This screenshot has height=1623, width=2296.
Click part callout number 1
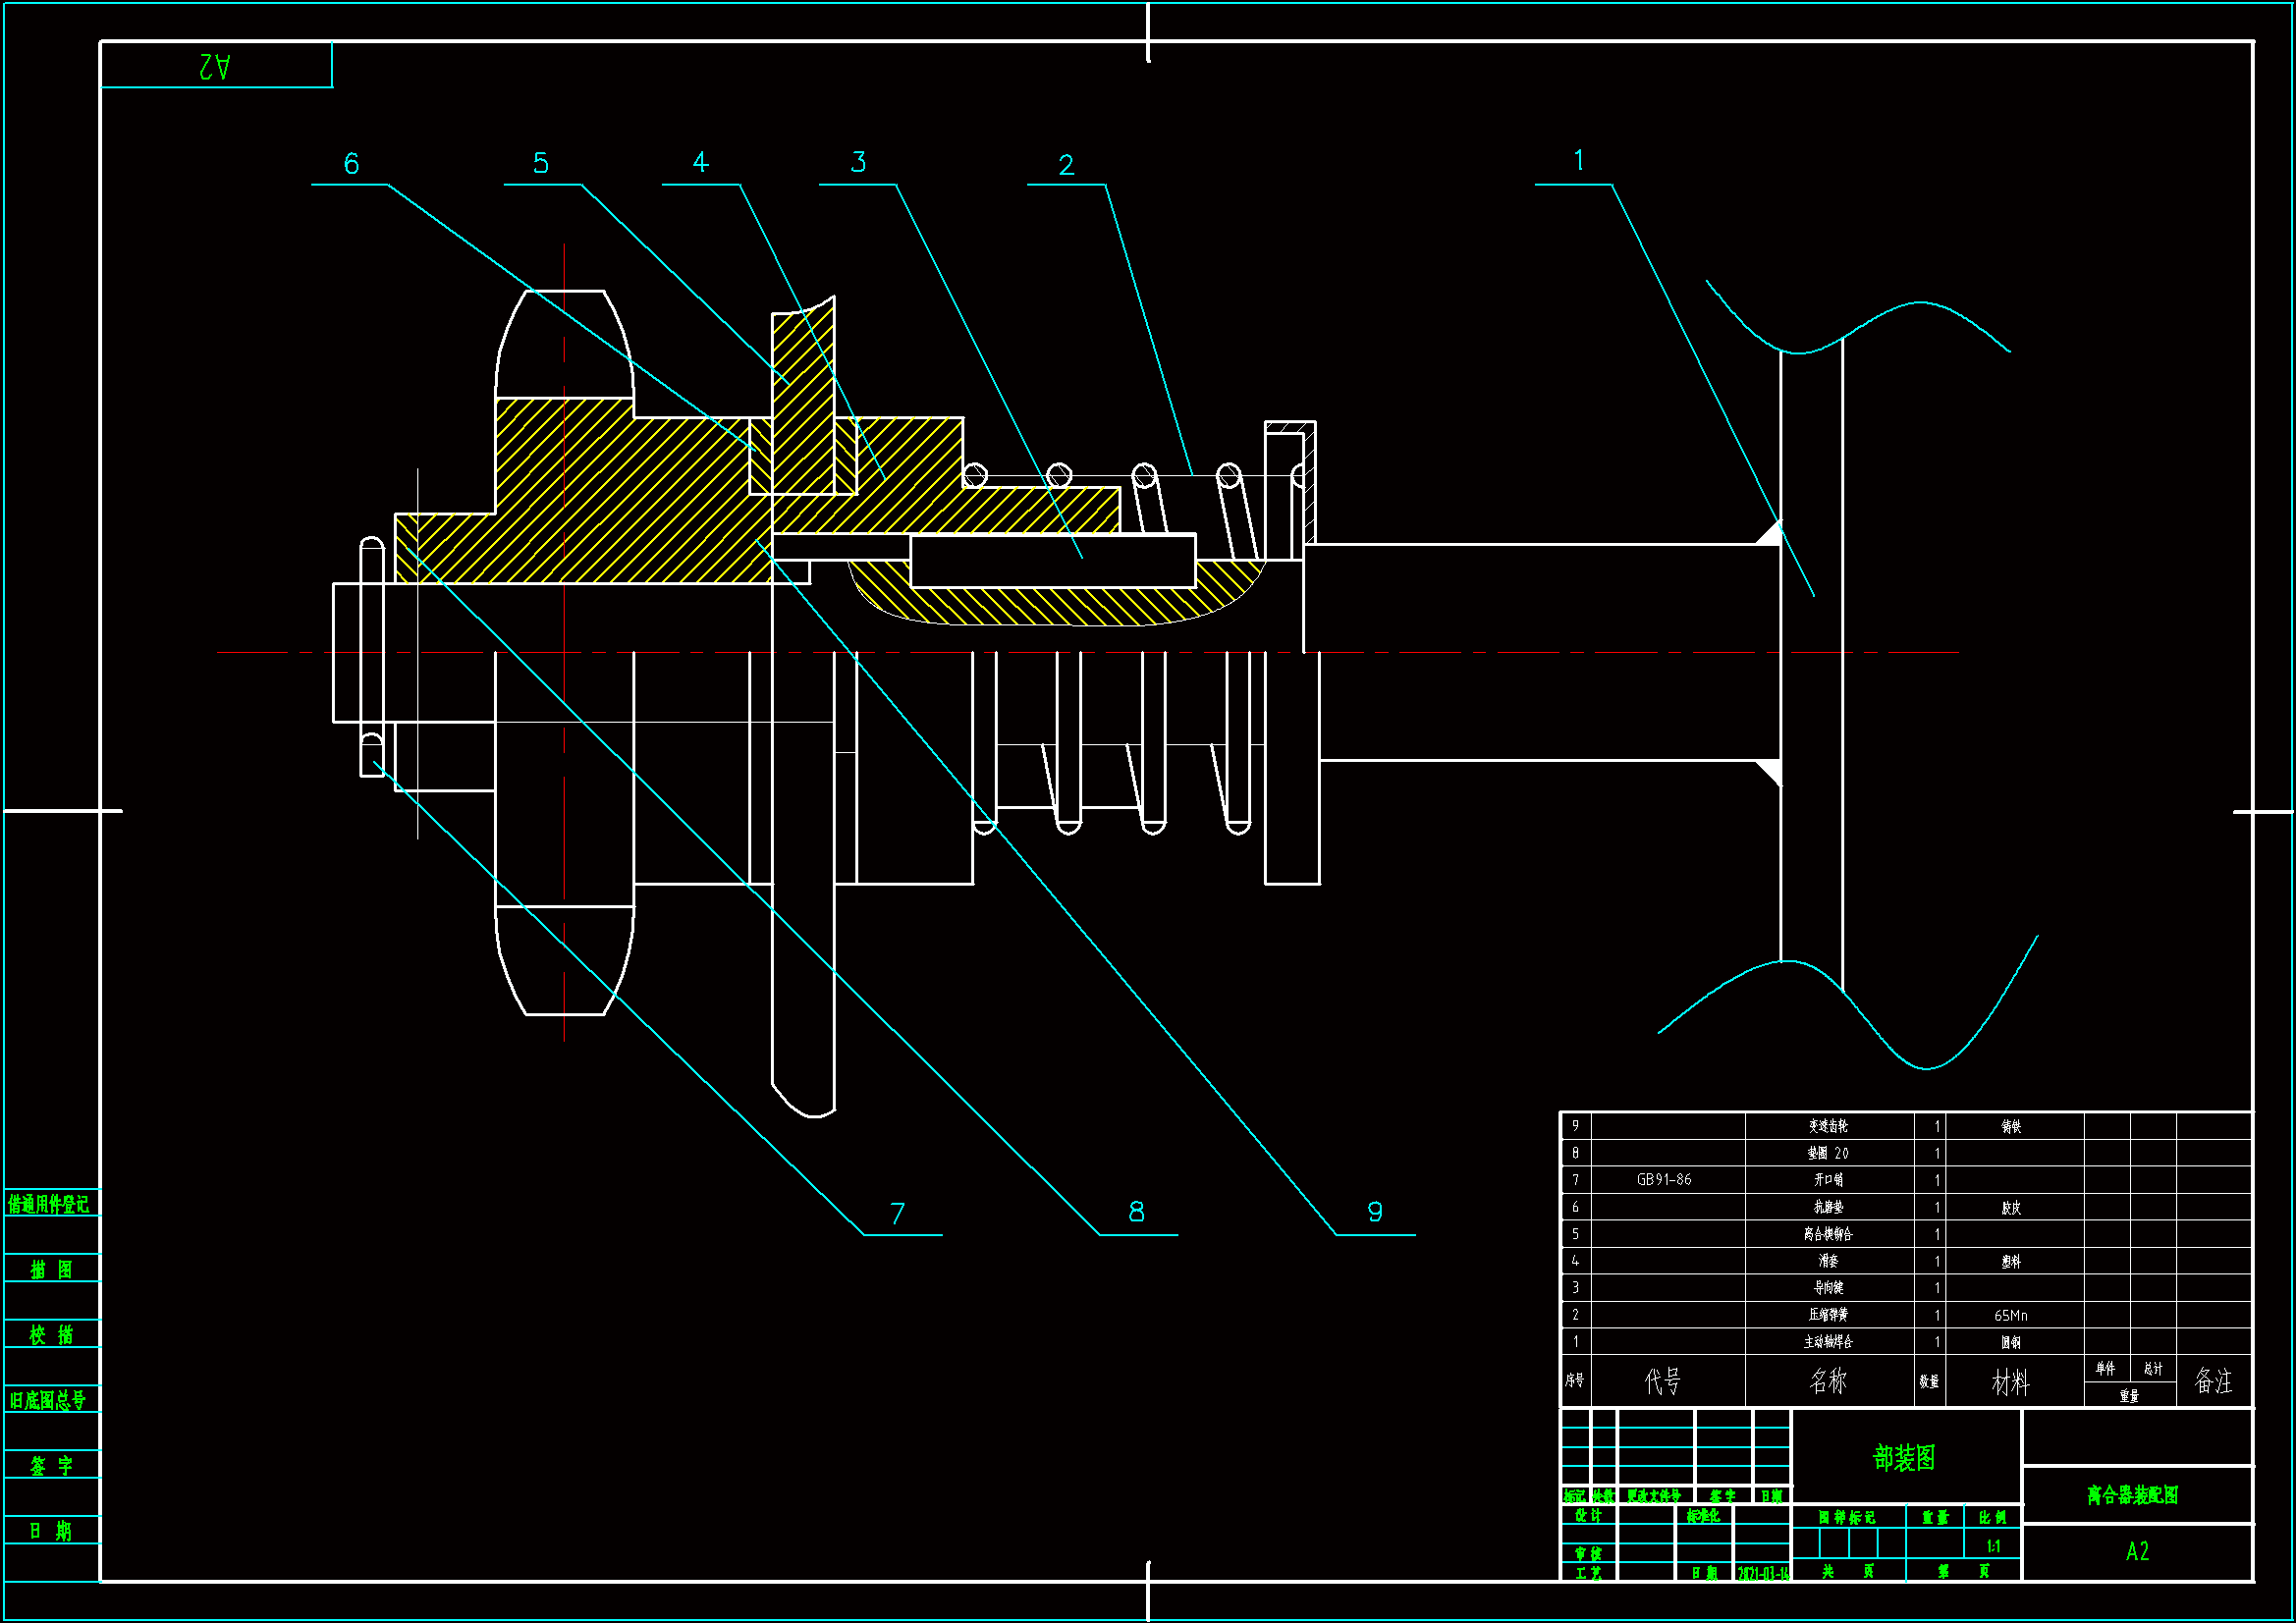[1578, 160]
